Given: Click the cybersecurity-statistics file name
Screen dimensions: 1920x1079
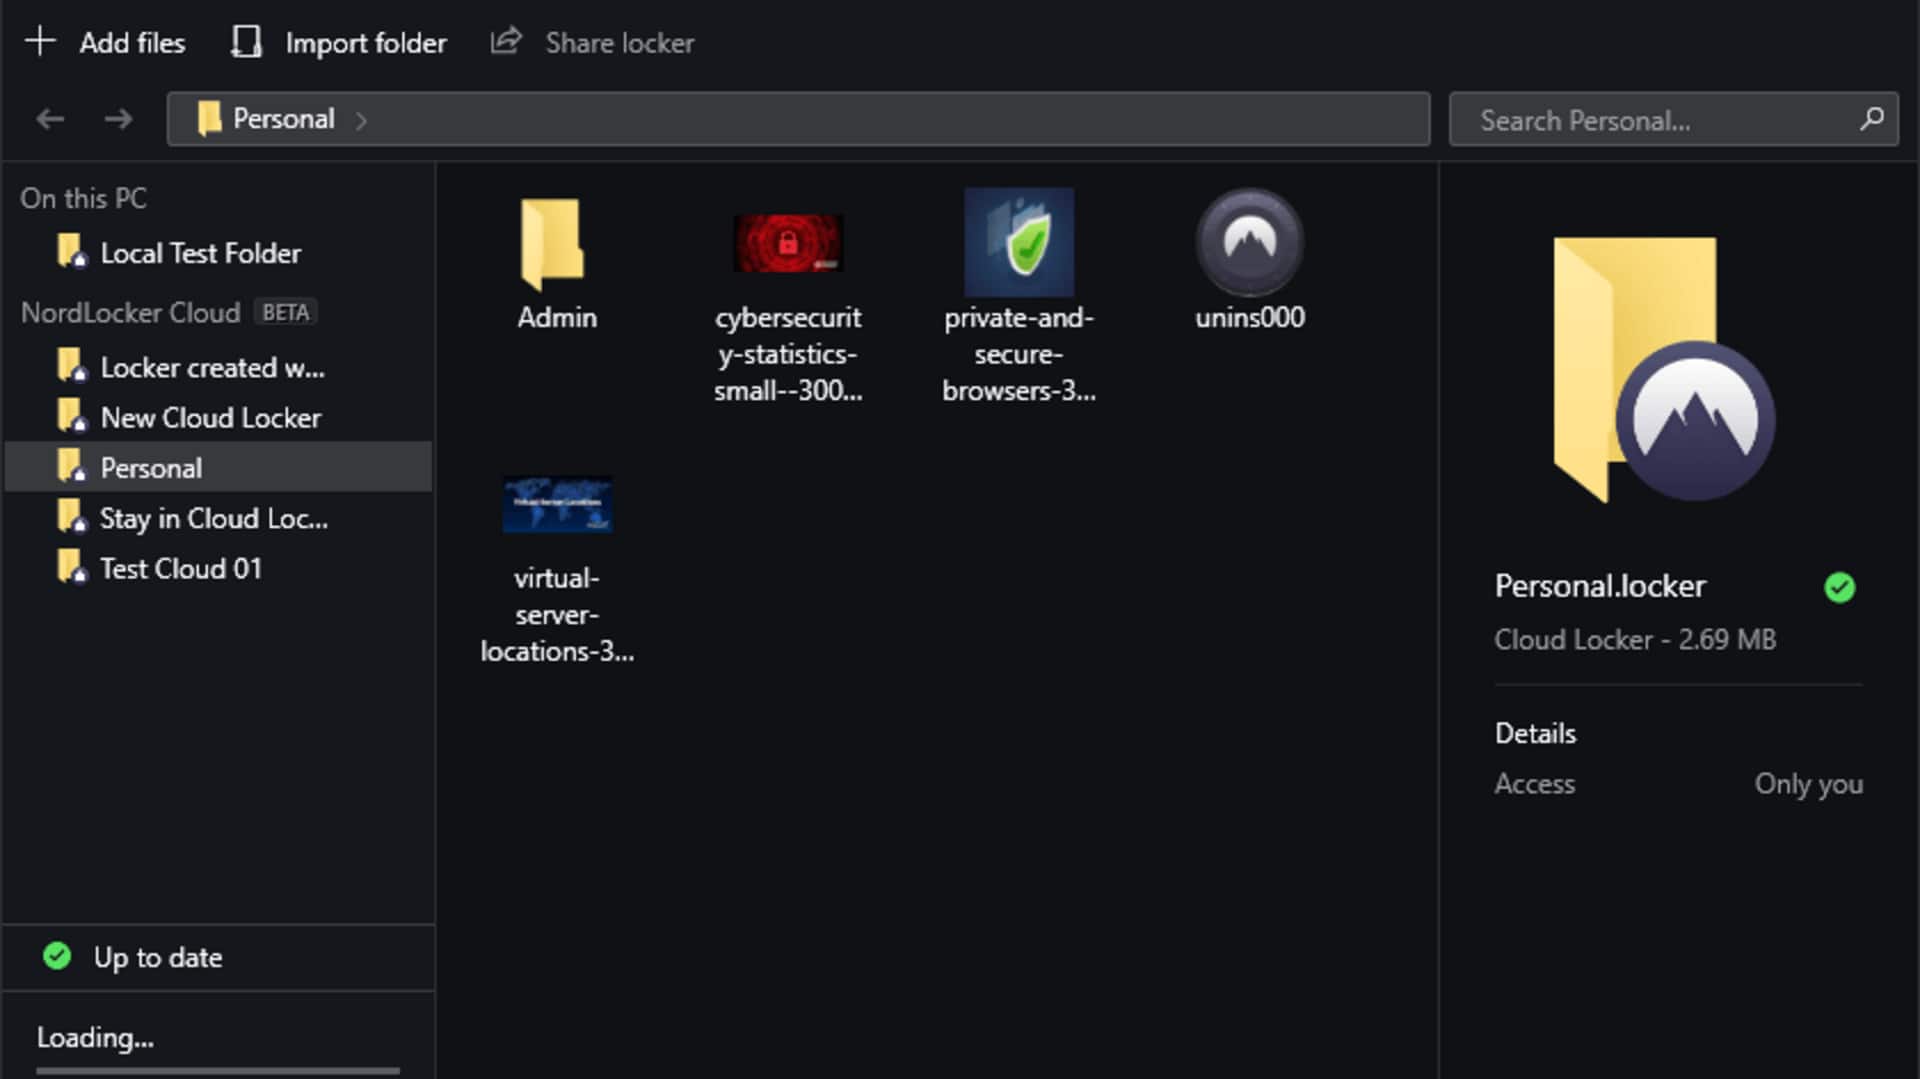Looking at the screenshot, I should (788, 354).
